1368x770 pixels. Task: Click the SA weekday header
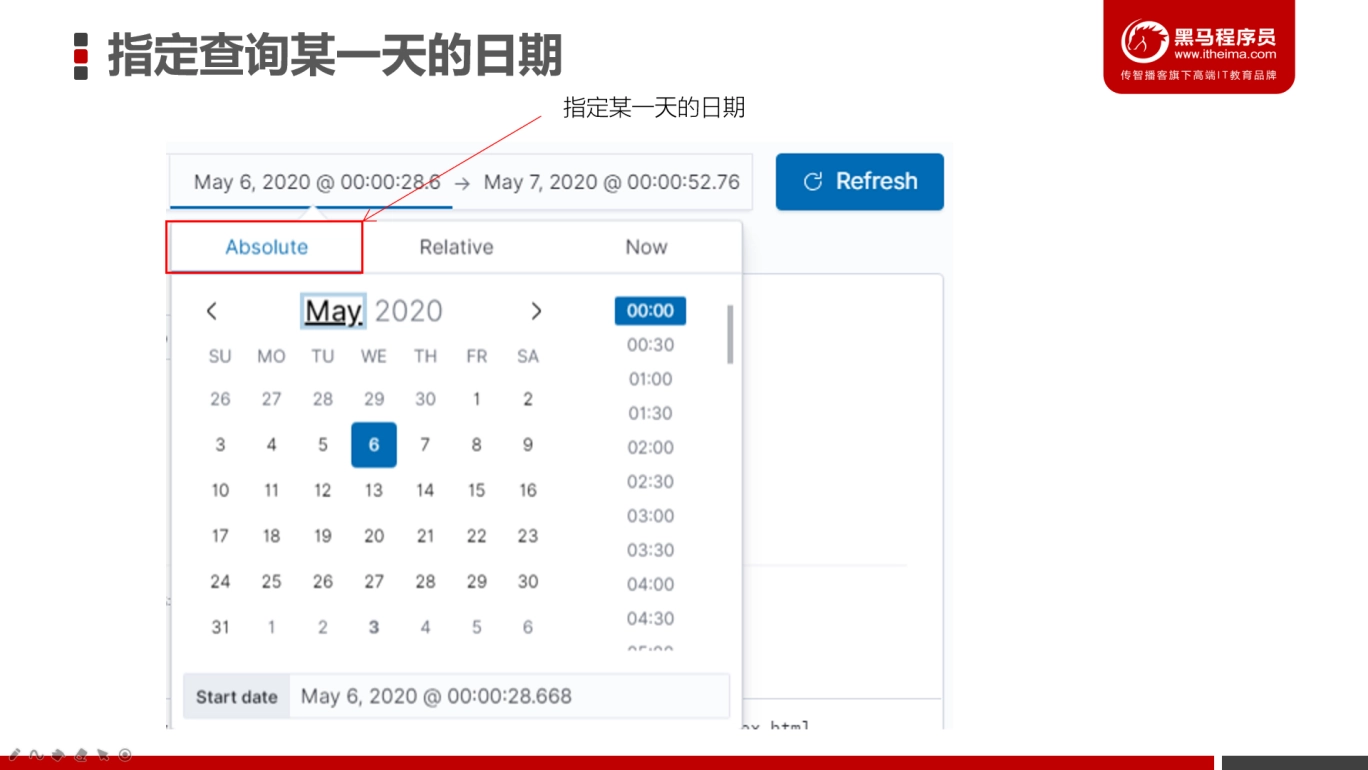pyautogui.click(x=528, y=356)
